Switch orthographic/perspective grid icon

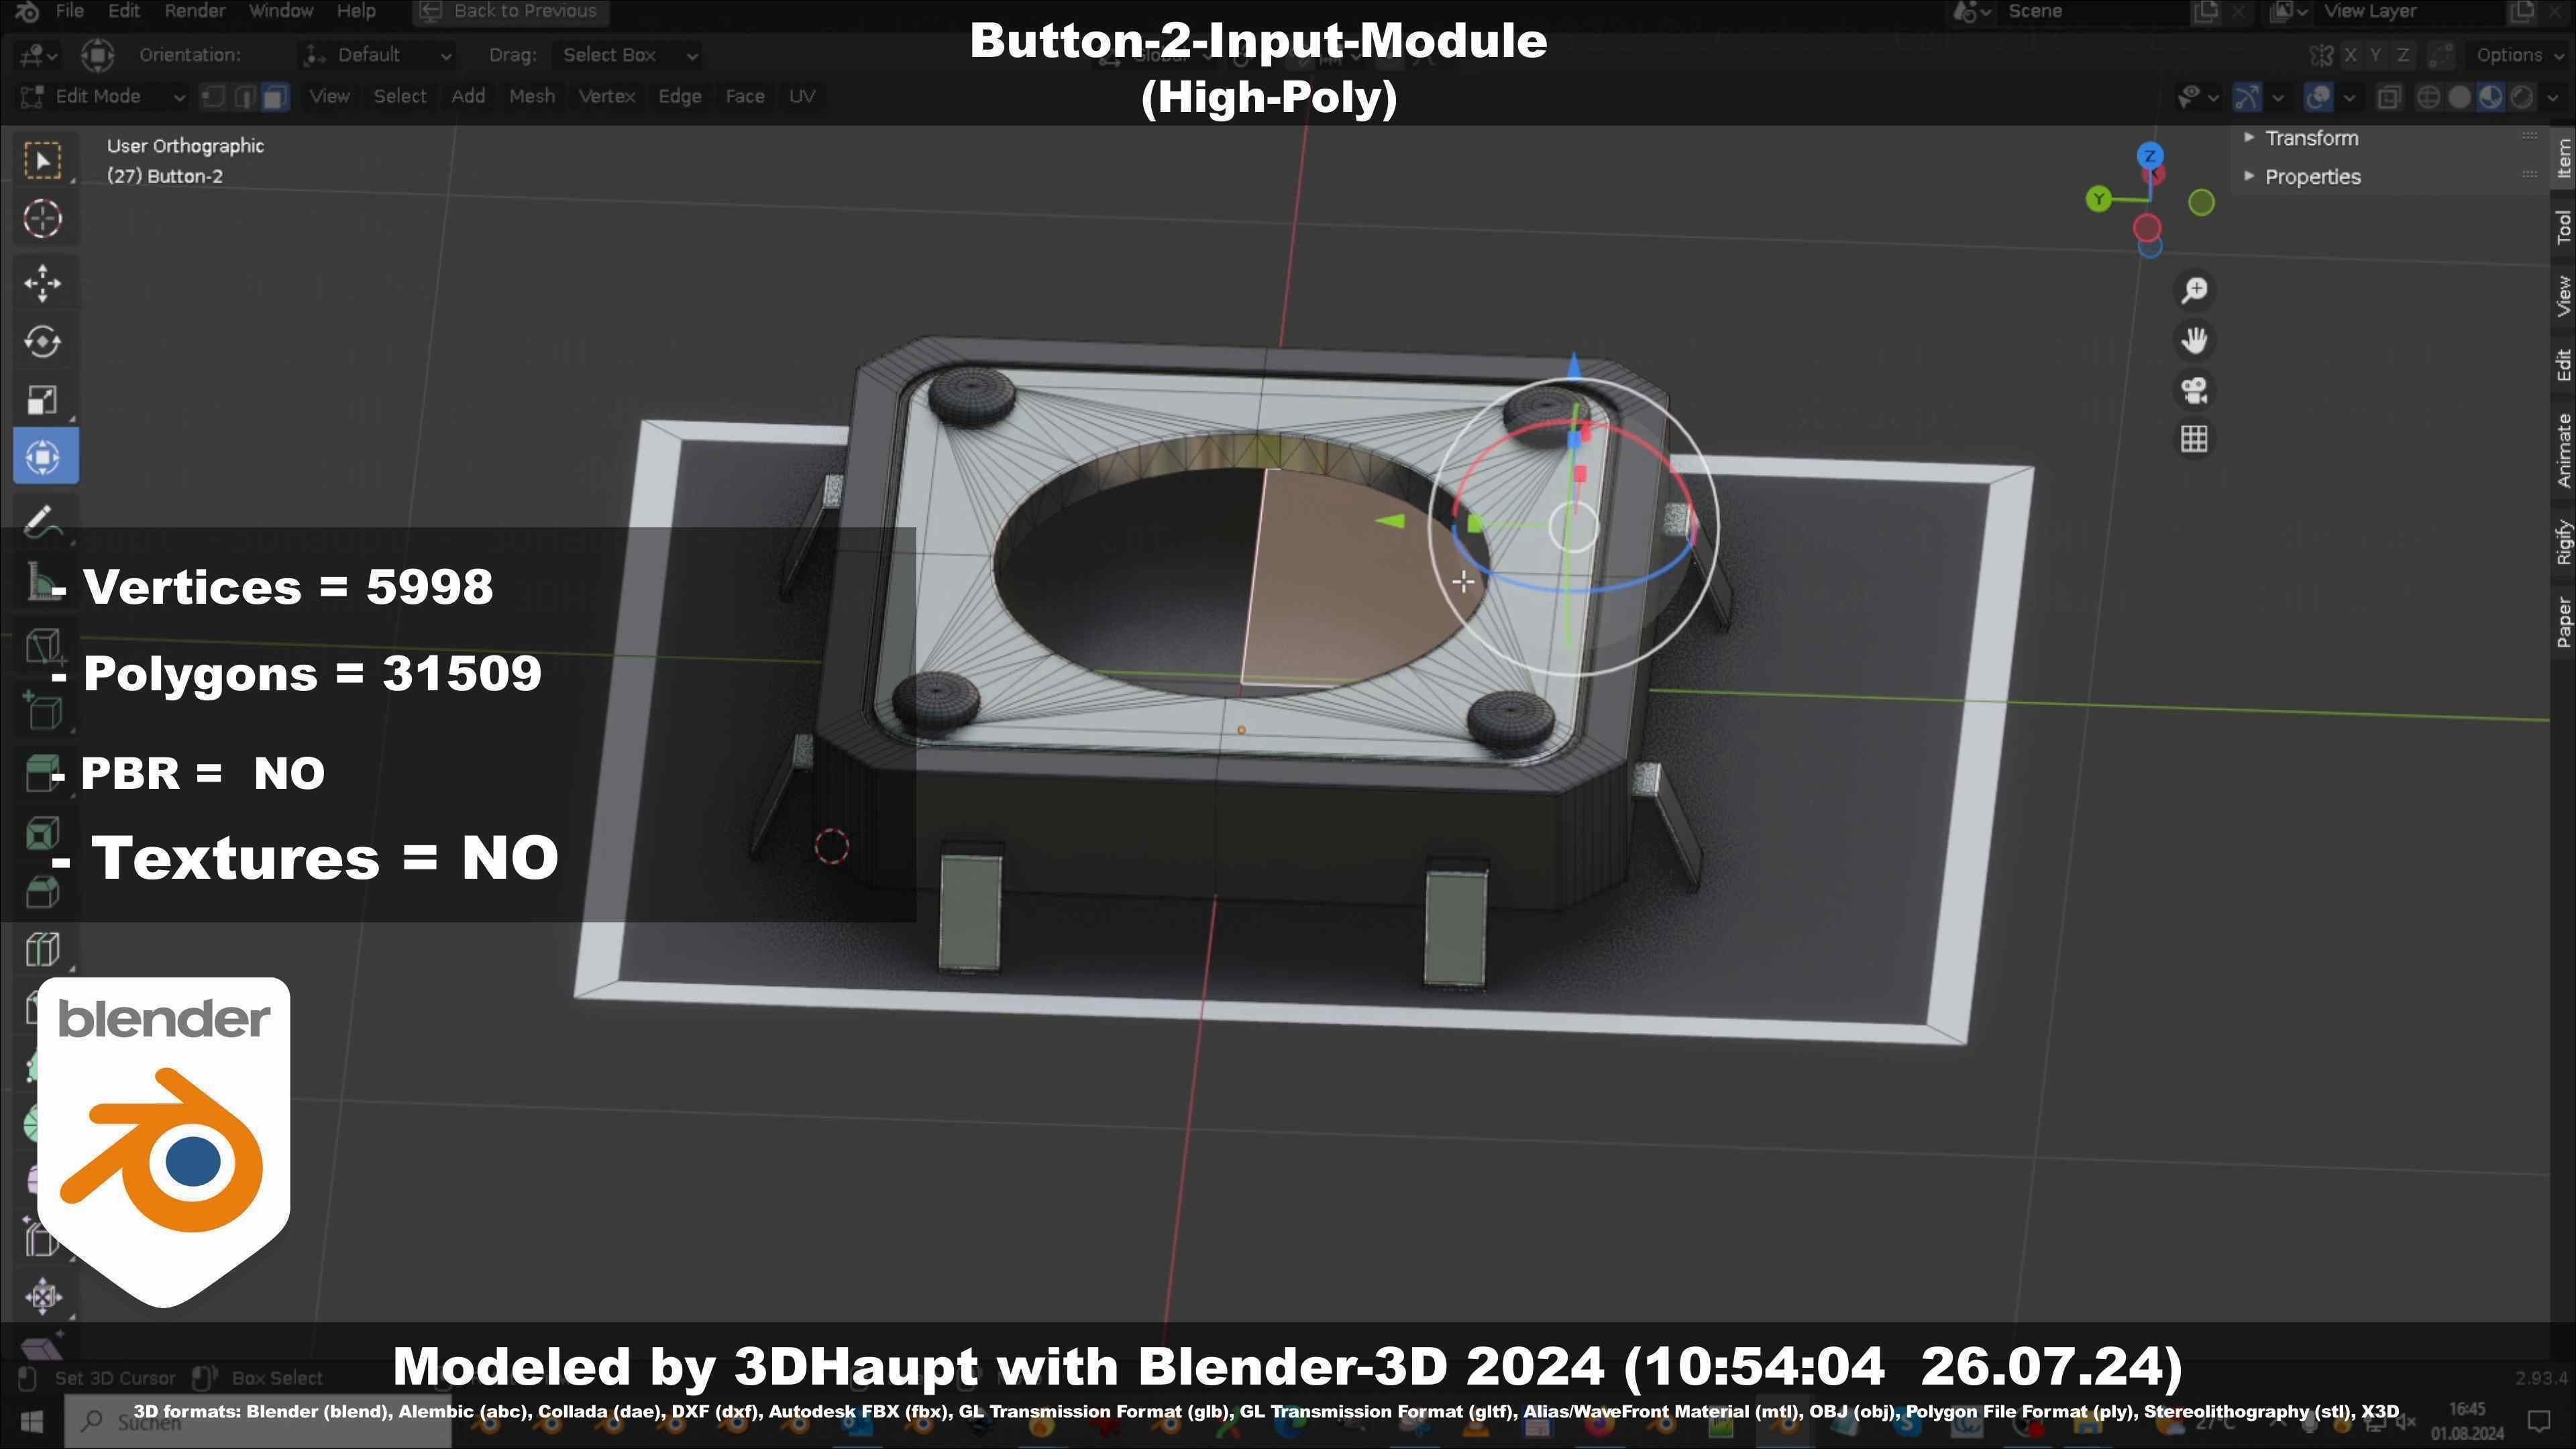(x=2194, y=438)
